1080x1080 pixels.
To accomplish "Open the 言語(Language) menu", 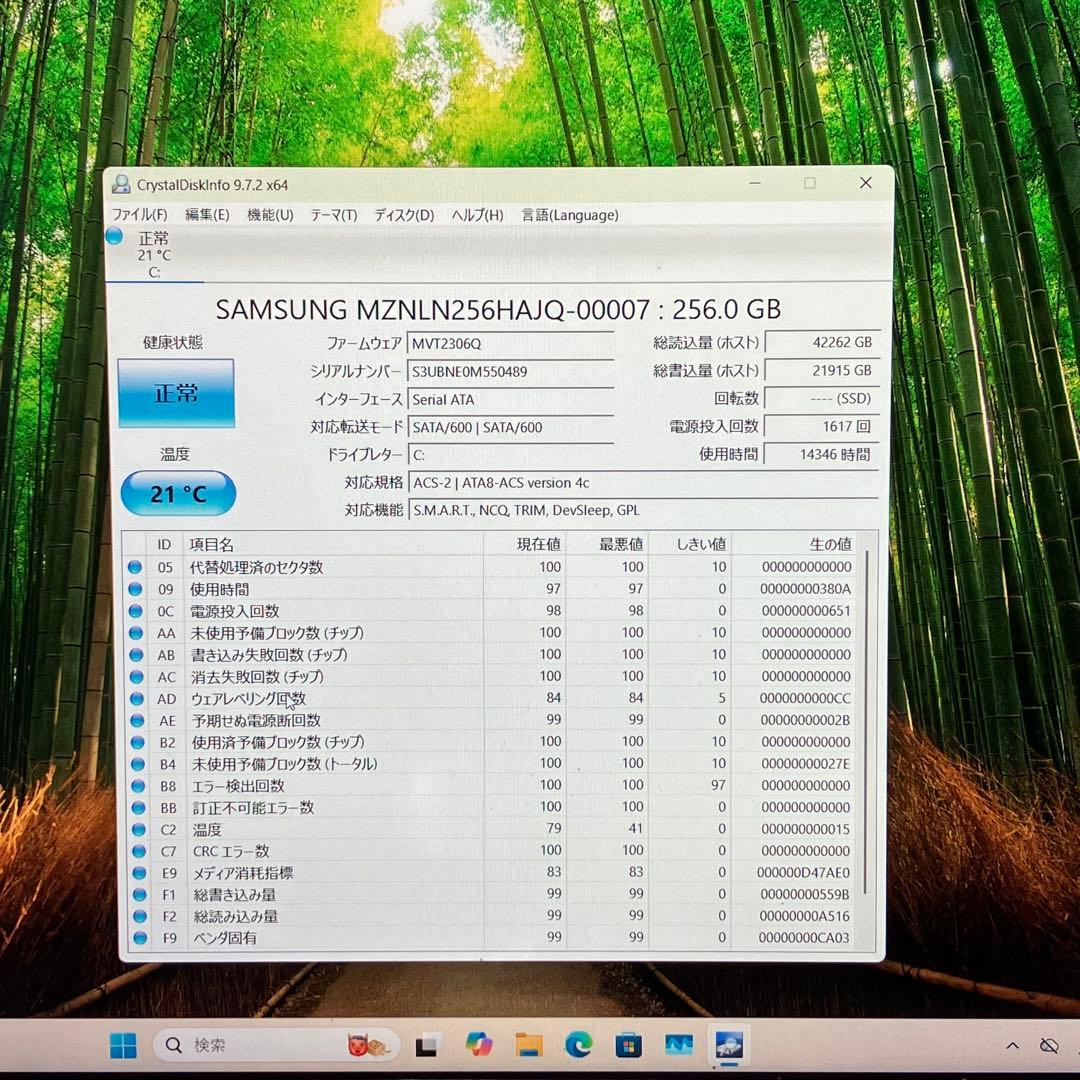I will pyautogui.click(x=570, y=215).
